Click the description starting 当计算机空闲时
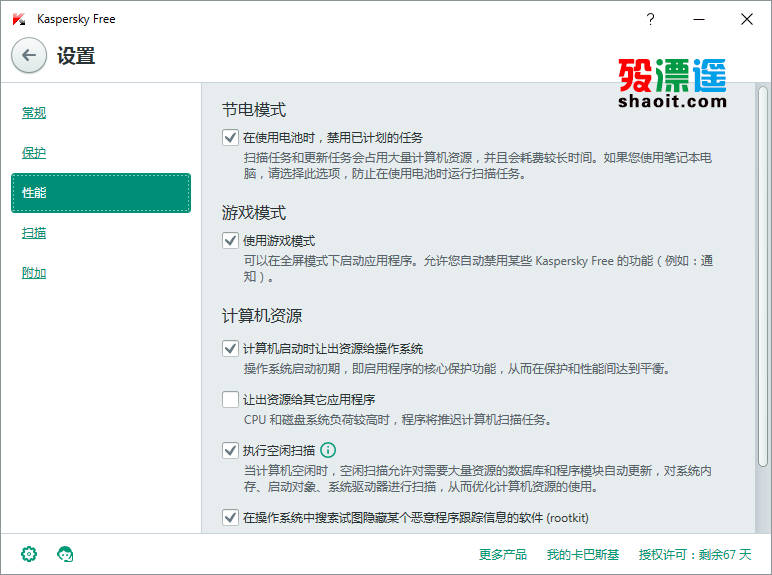772x575 pixels. pyautogui.click(x=478, y=479)
